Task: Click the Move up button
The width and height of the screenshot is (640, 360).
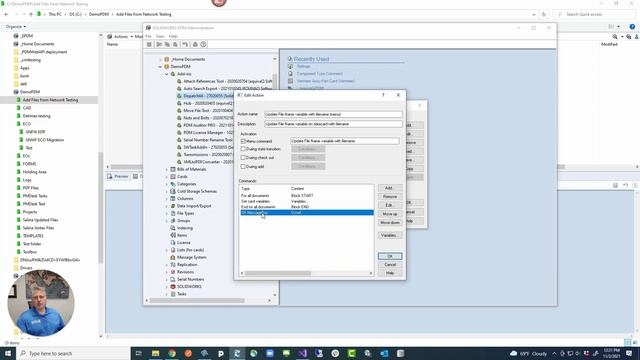Action: pyautogui.click(x=389, y=214)
